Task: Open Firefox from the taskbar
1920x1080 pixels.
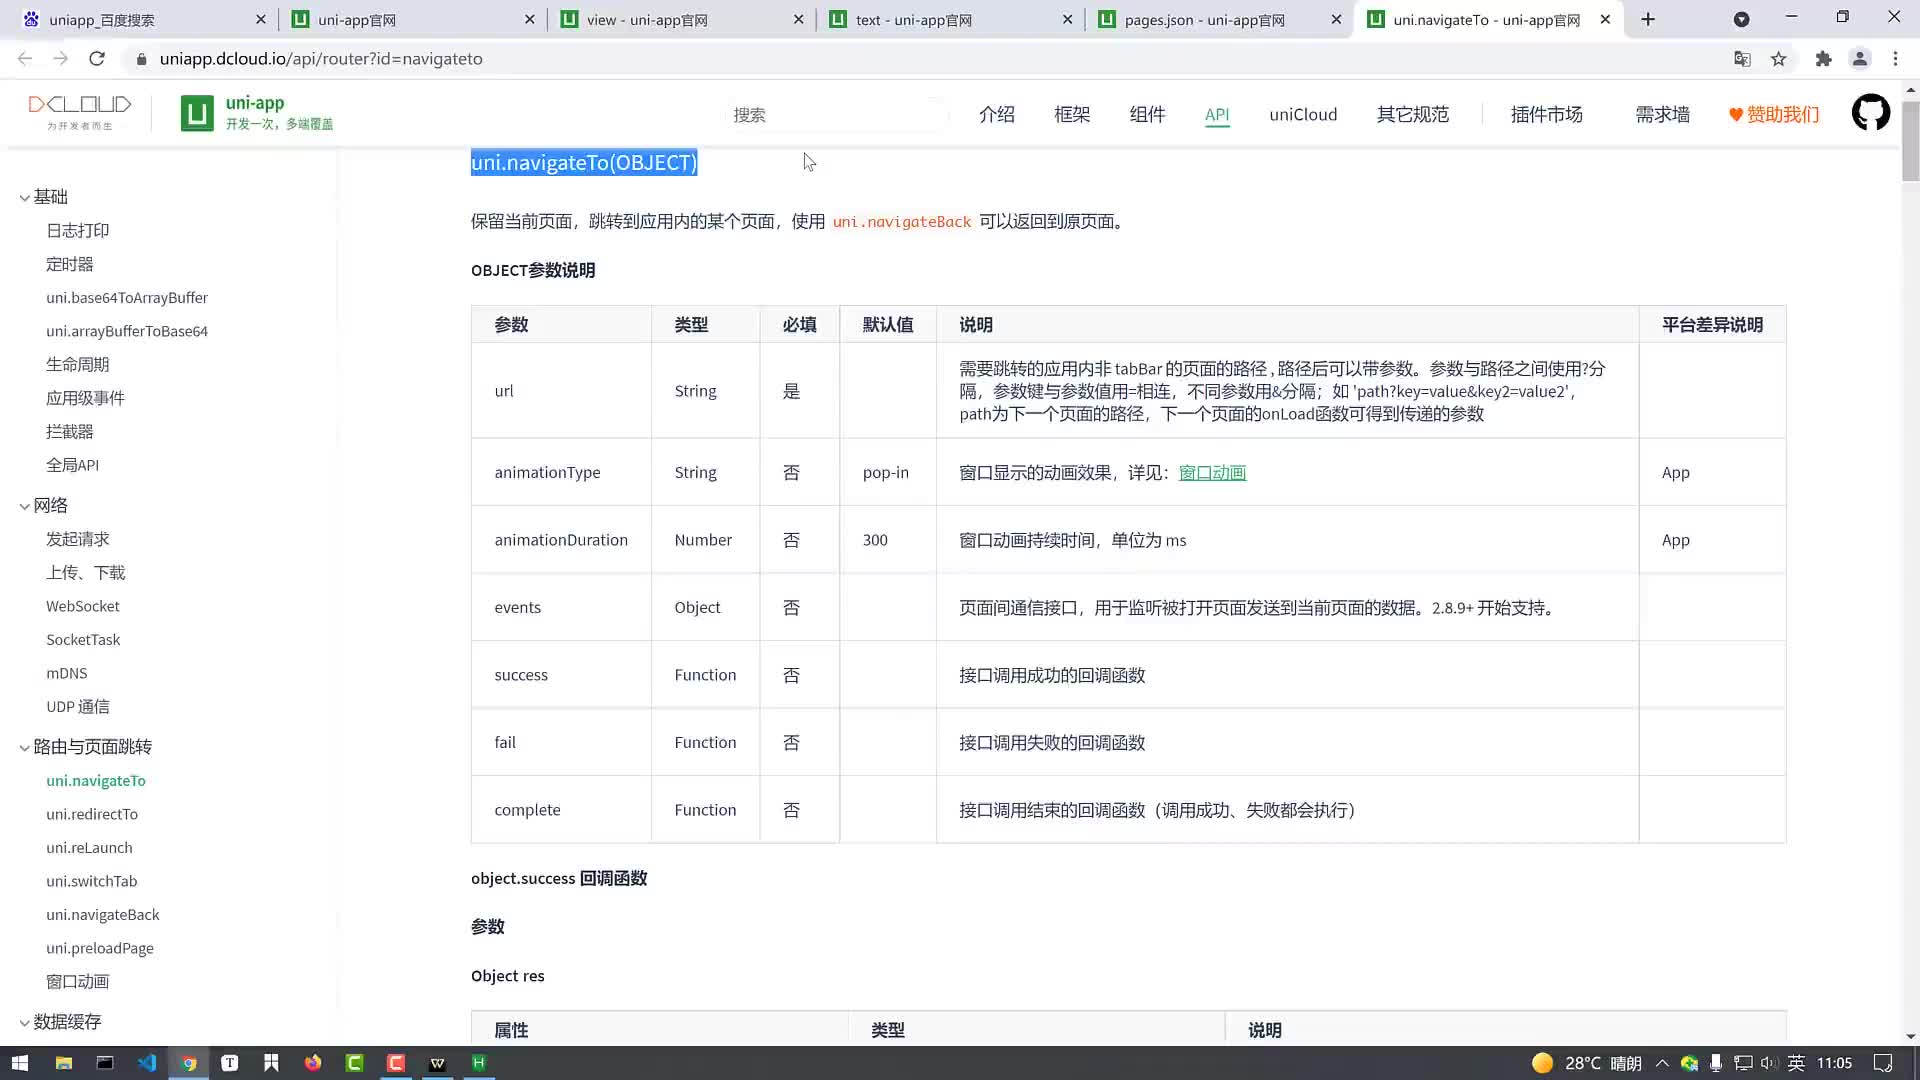Action: tap(313, 1063)
